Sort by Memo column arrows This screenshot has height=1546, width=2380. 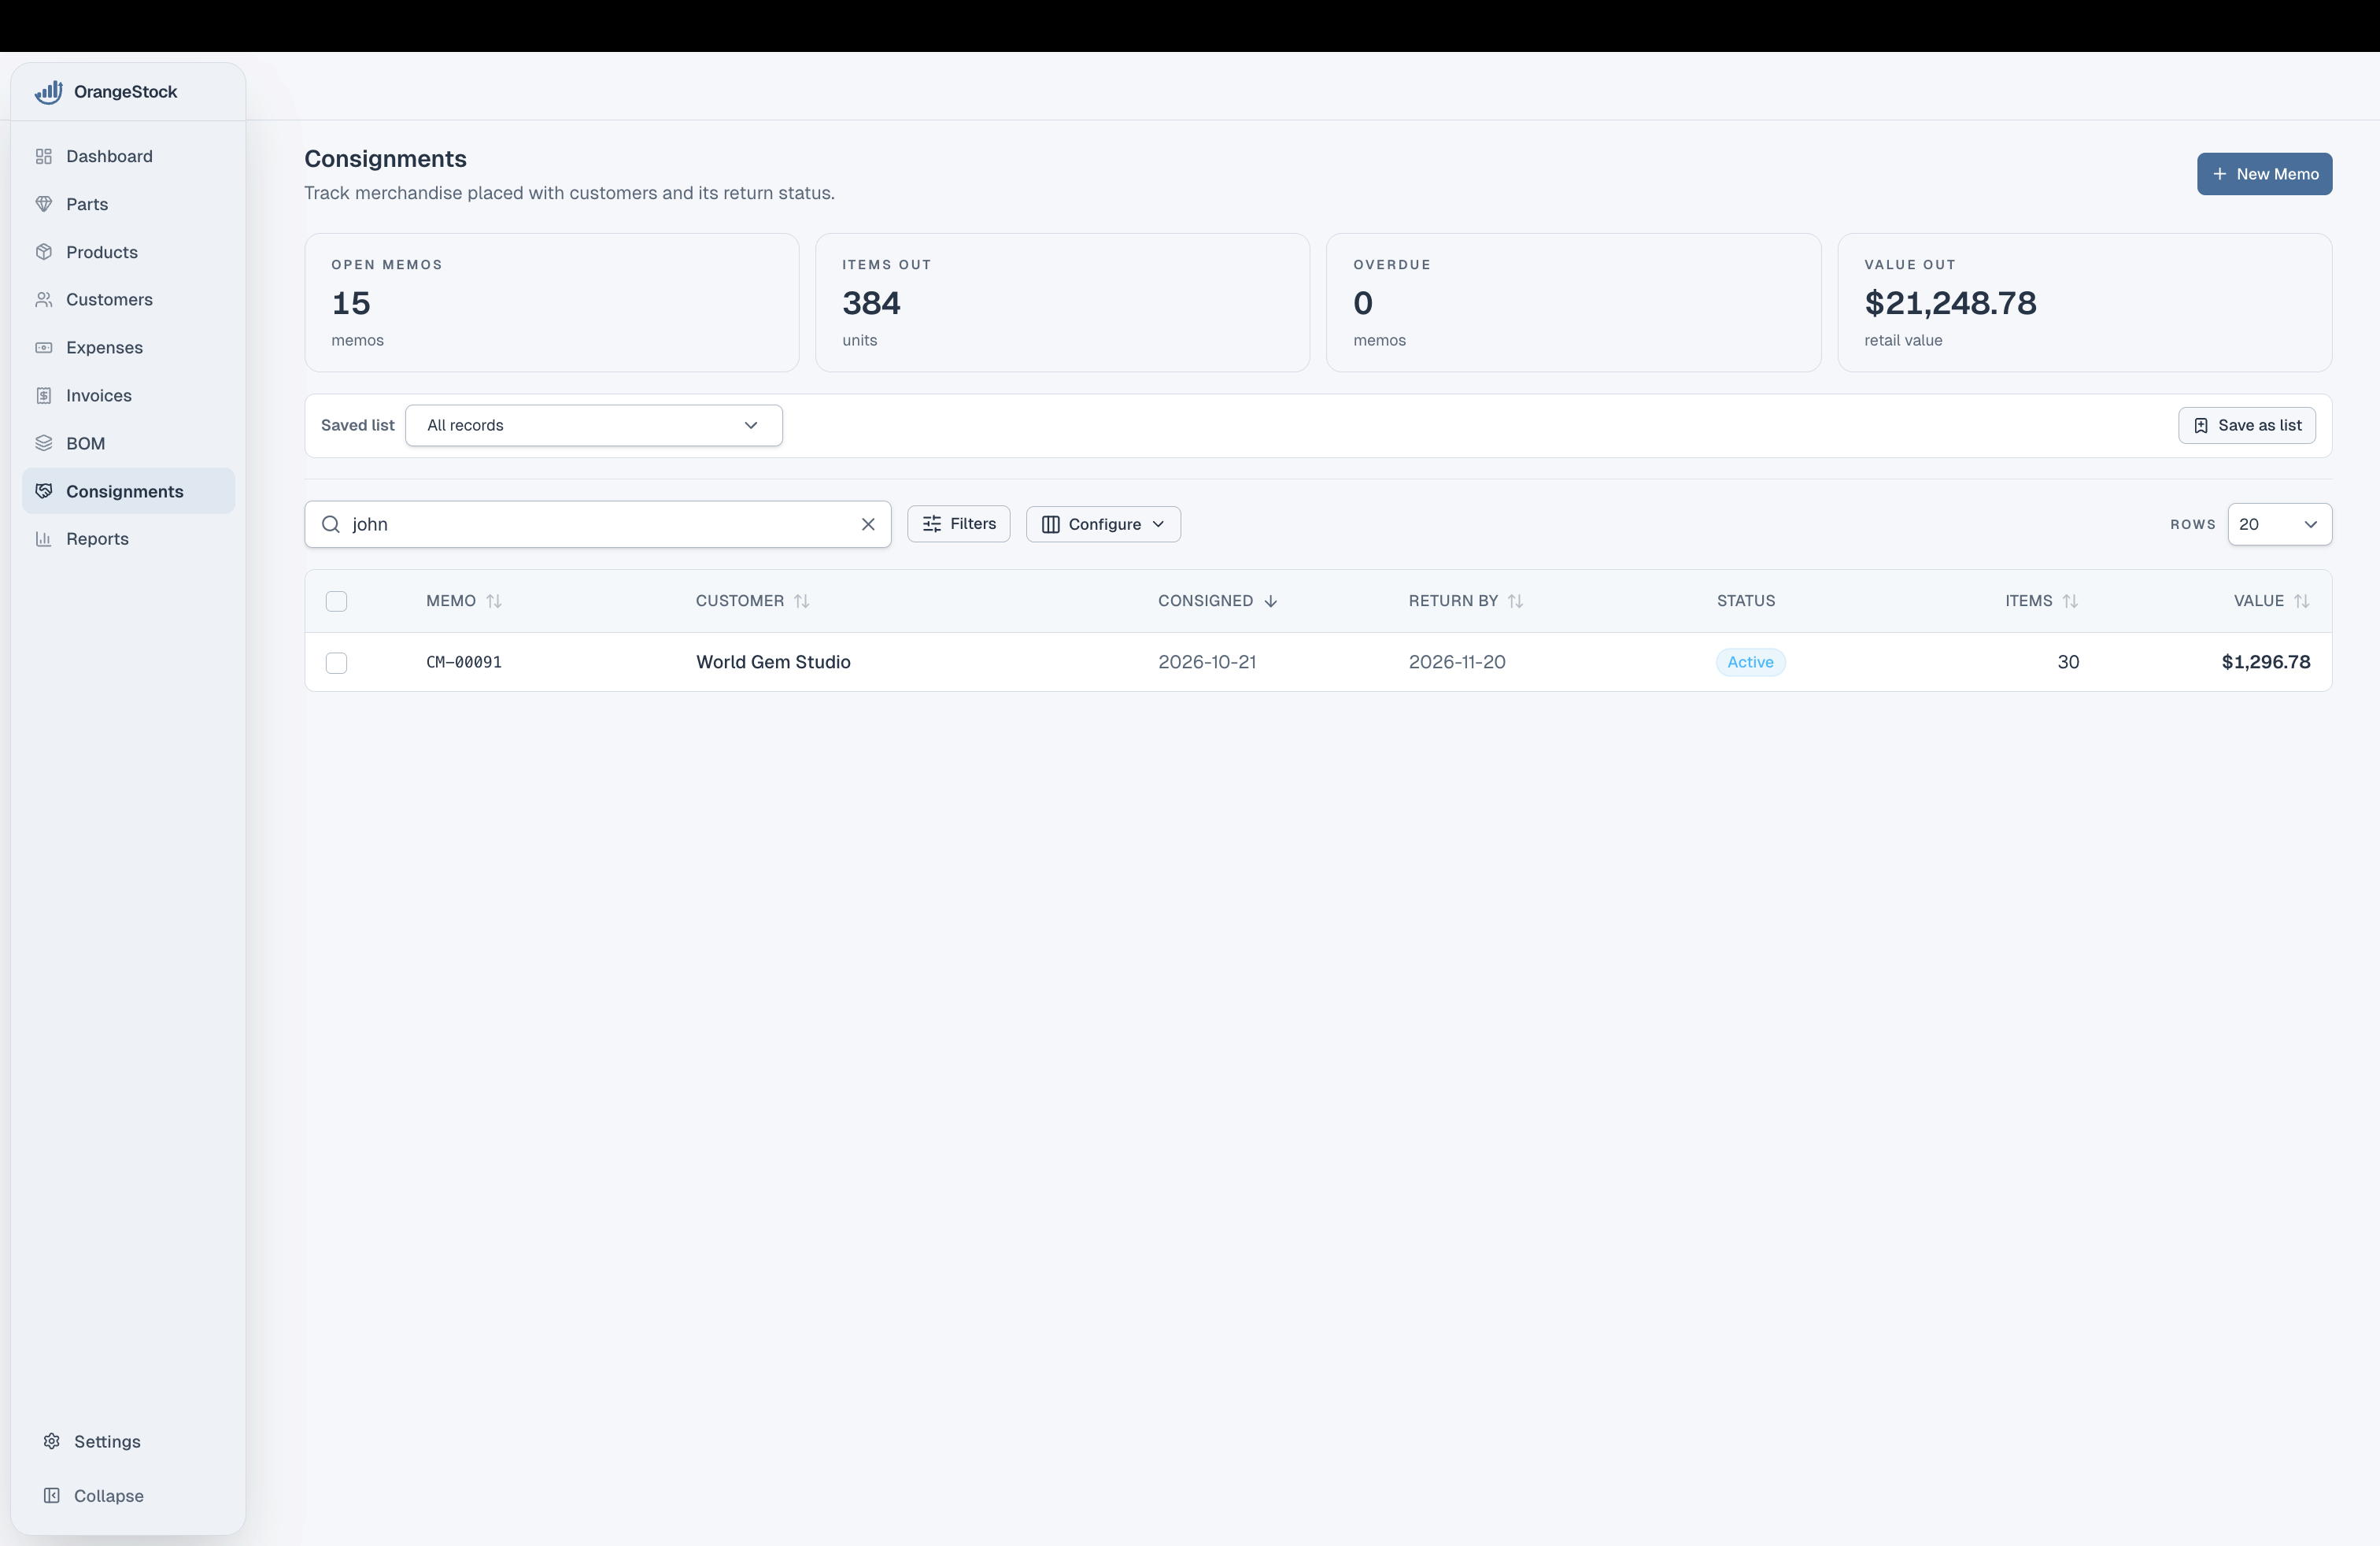[x=494, y=601]
